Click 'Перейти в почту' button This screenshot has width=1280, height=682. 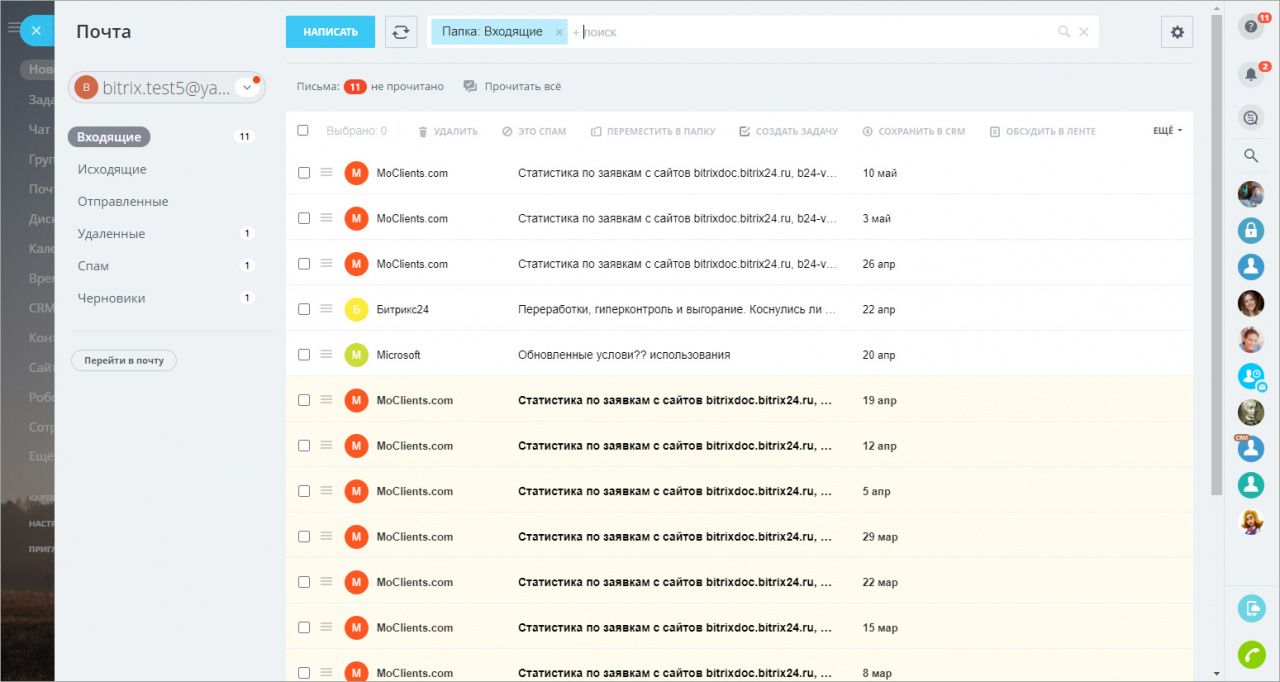(x=124, y=360)
